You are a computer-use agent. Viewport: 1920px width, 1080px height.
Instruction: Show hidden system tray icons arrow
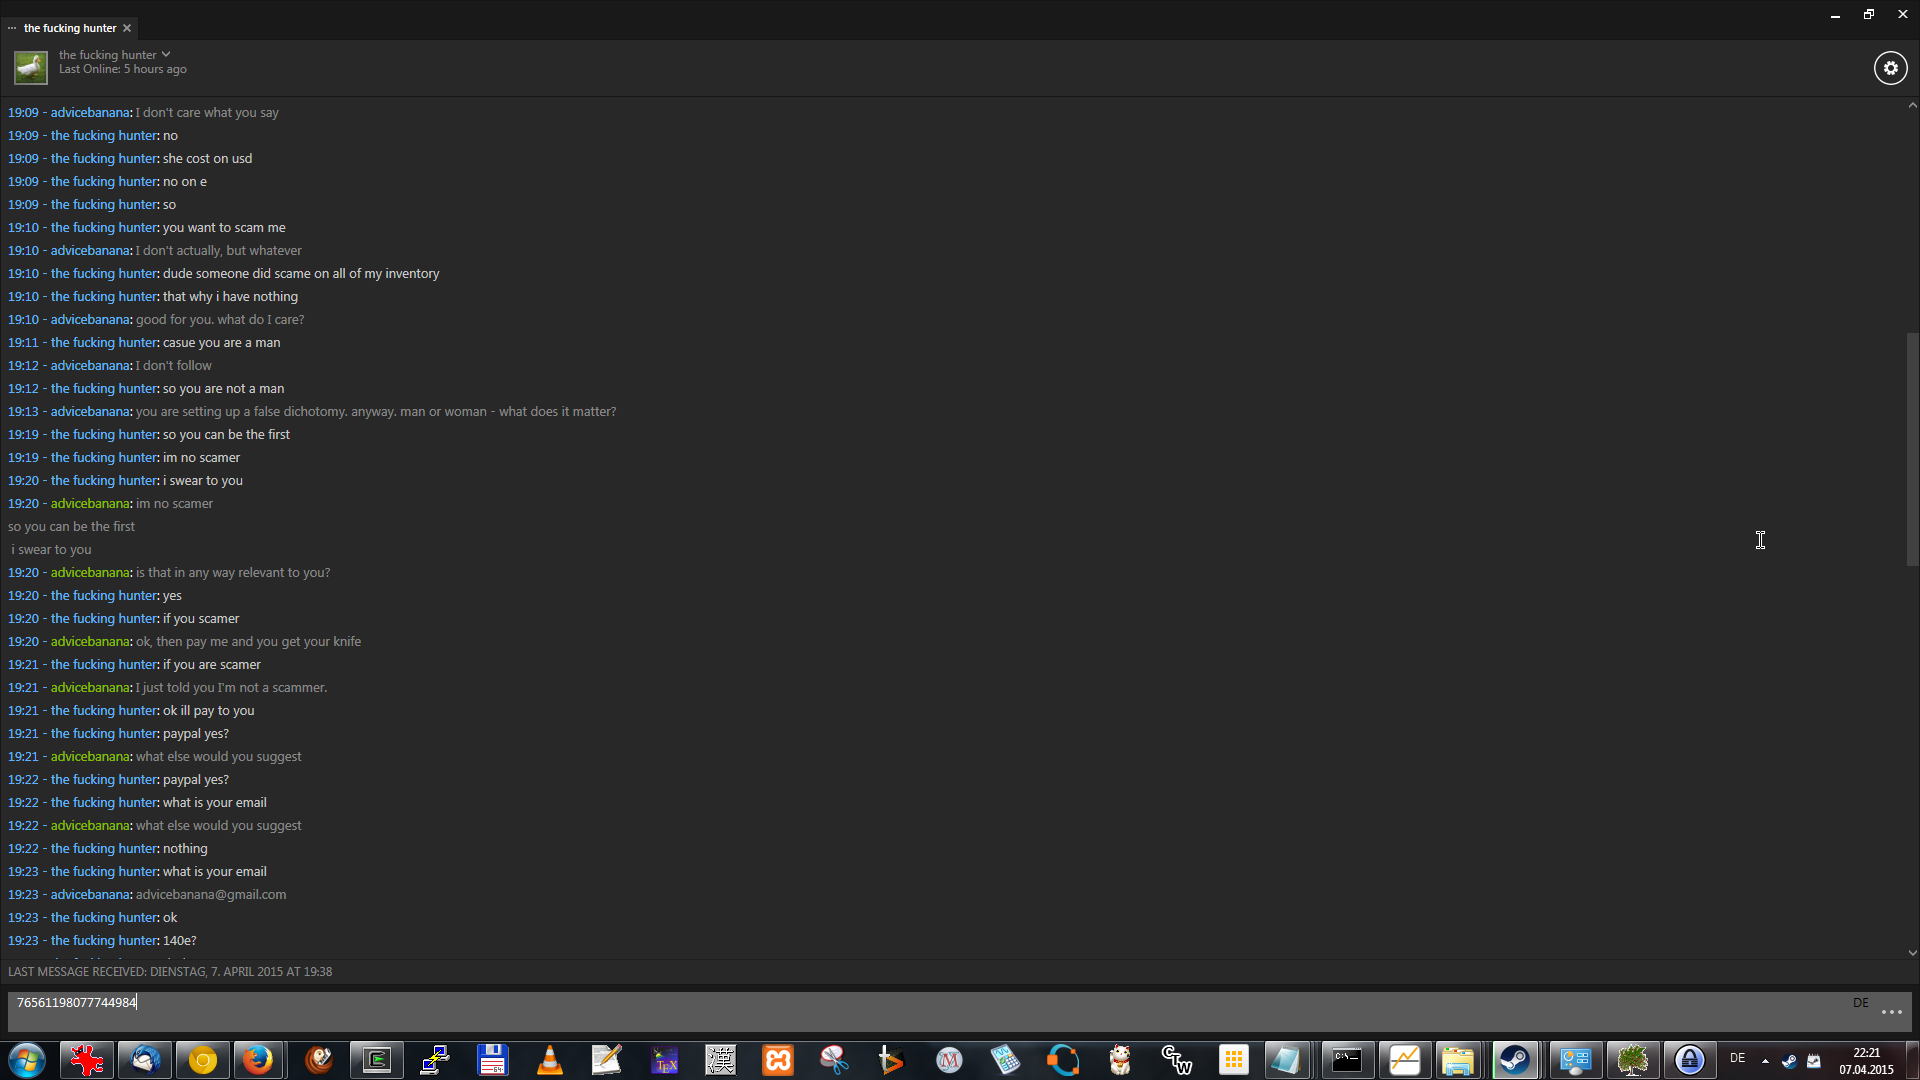pos(1765,1060)
